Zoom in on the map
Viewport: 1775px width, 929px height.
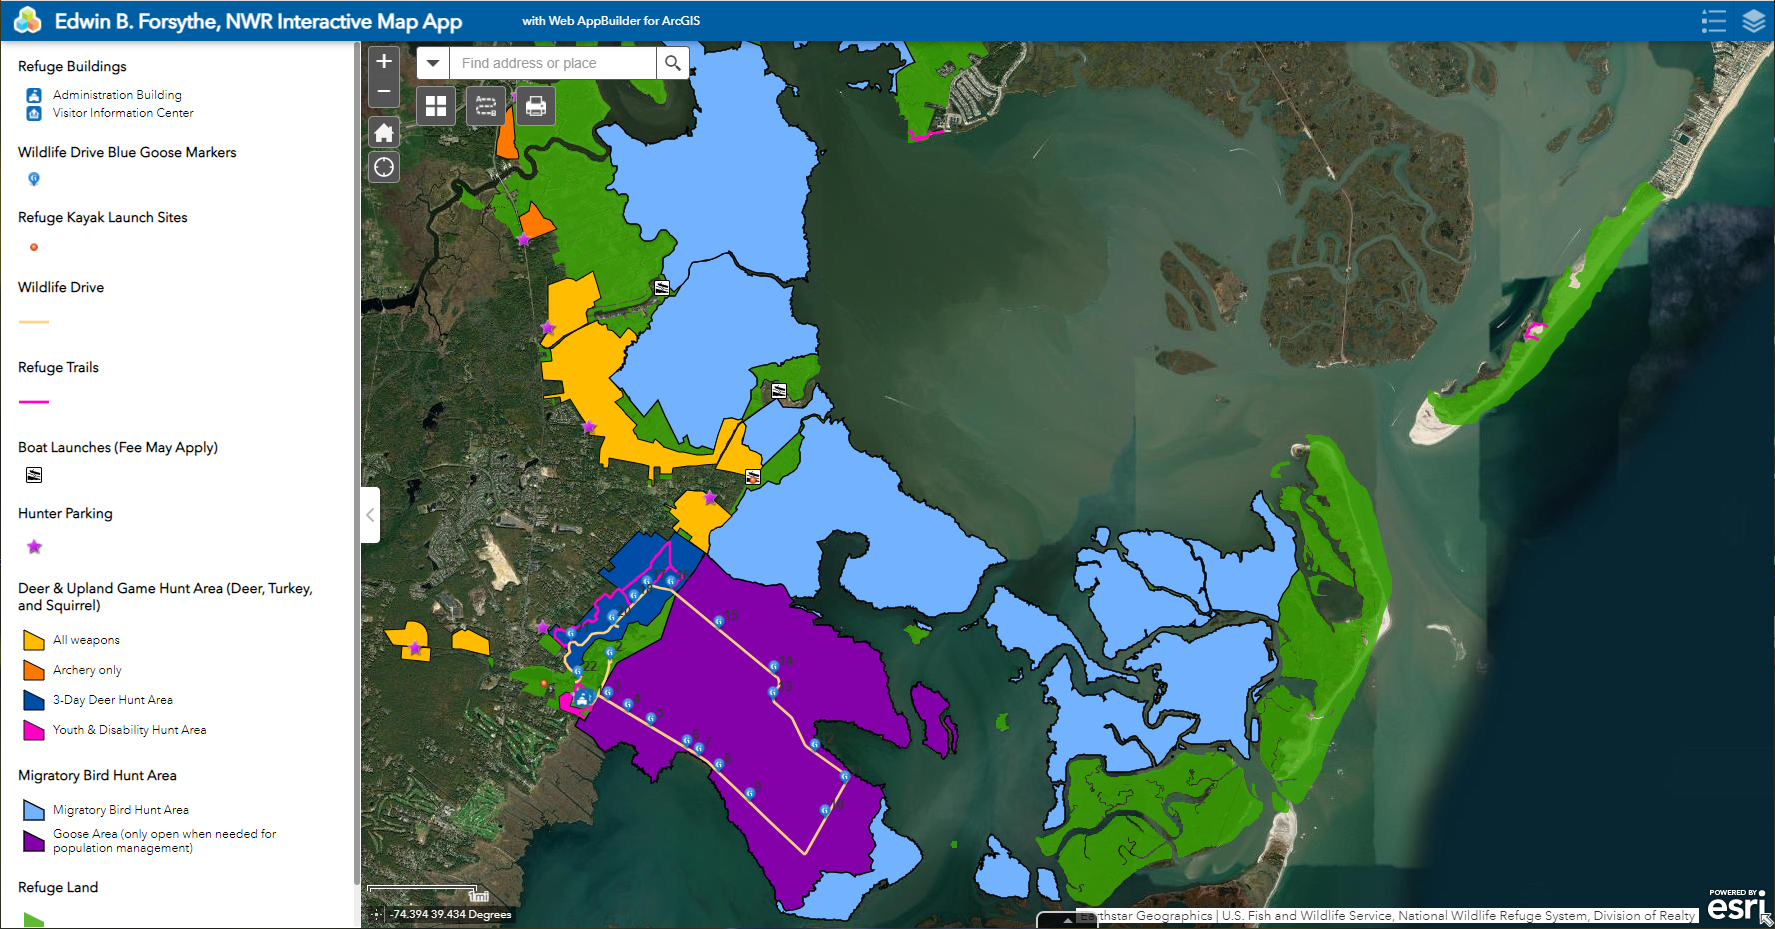(x=384, y=62)
